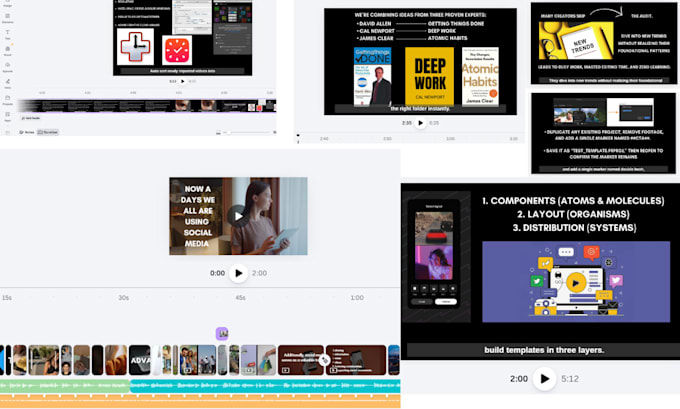Click the play overlay on the social media preview
The image size is (680, 409).
click(238, 216)
